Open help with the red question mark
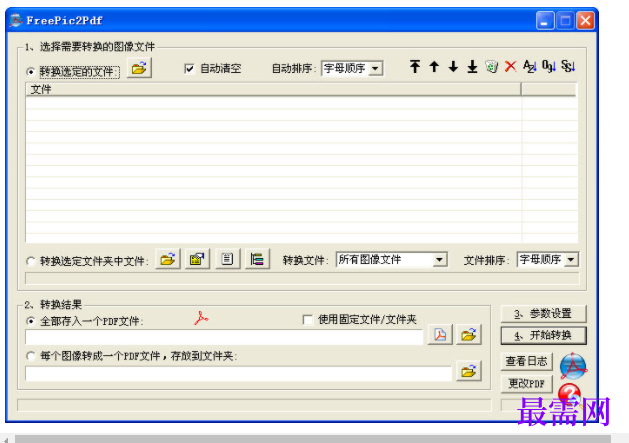Image resolution: width=629 pixels, height=443 pixels. click(x=569, y=393)
